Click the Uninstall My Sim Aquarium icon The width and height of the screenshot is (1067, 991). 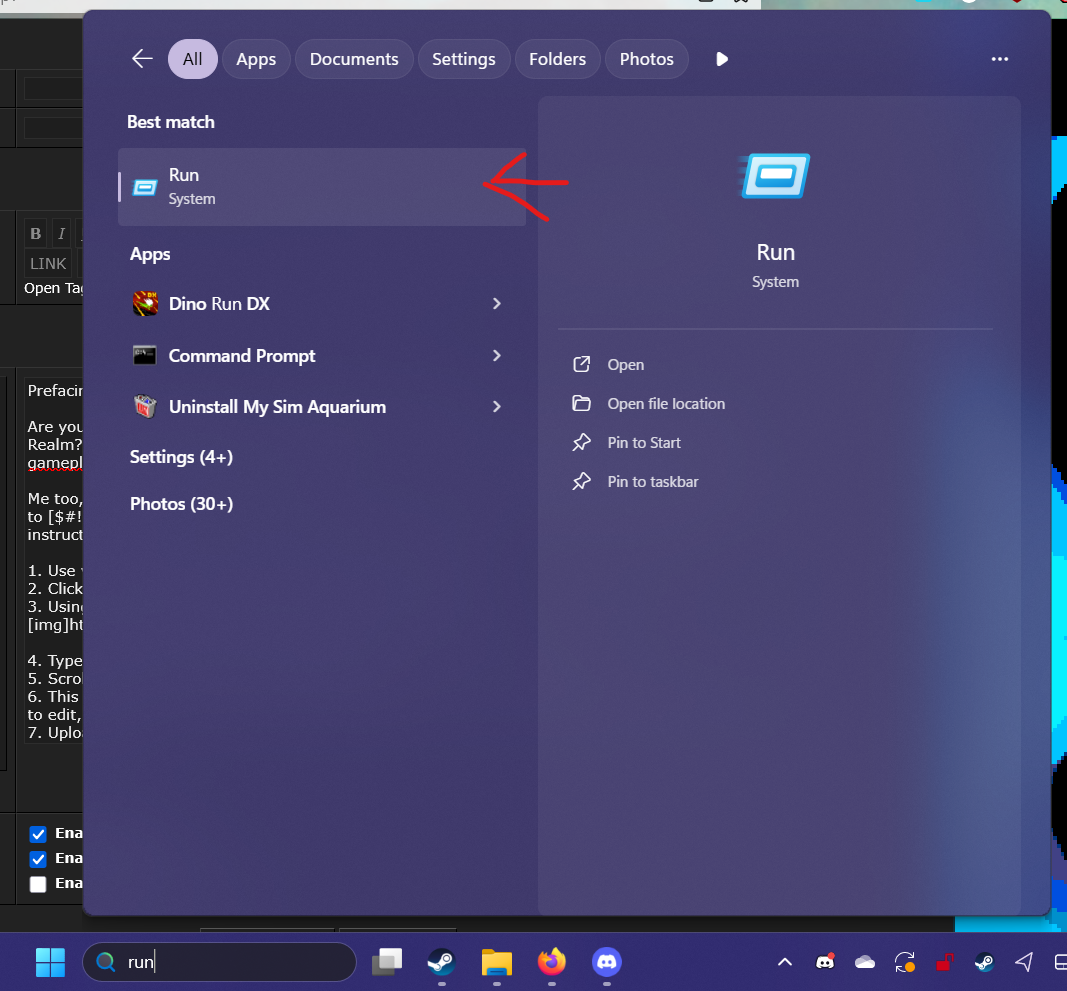(145, 406)
